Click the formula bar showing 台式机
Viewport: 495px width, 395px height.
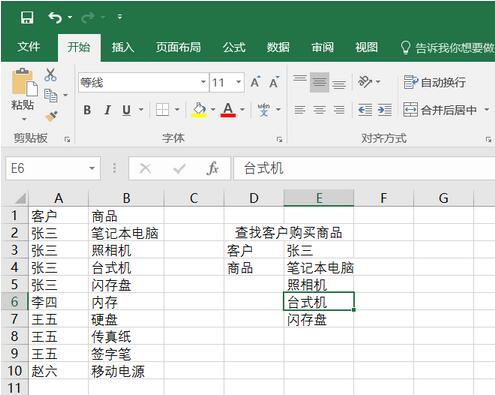[x=364, y=168]
